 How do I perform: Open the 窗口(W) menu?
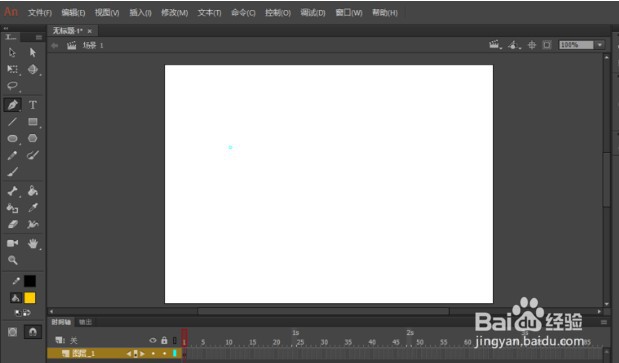349,13
